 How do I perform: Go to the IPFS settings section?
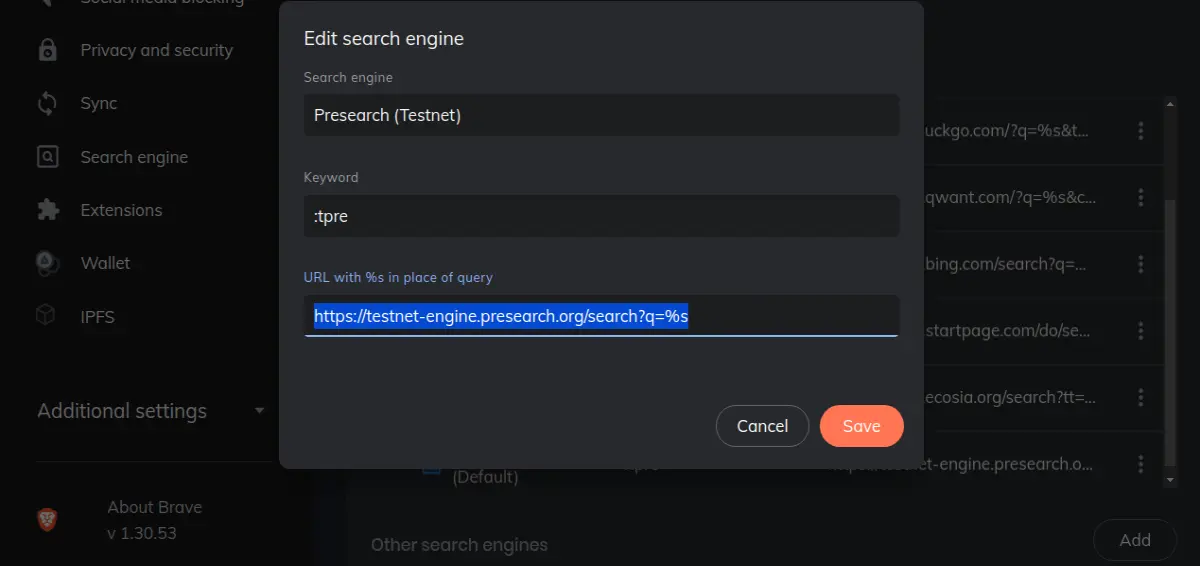(x=98, y=317)
